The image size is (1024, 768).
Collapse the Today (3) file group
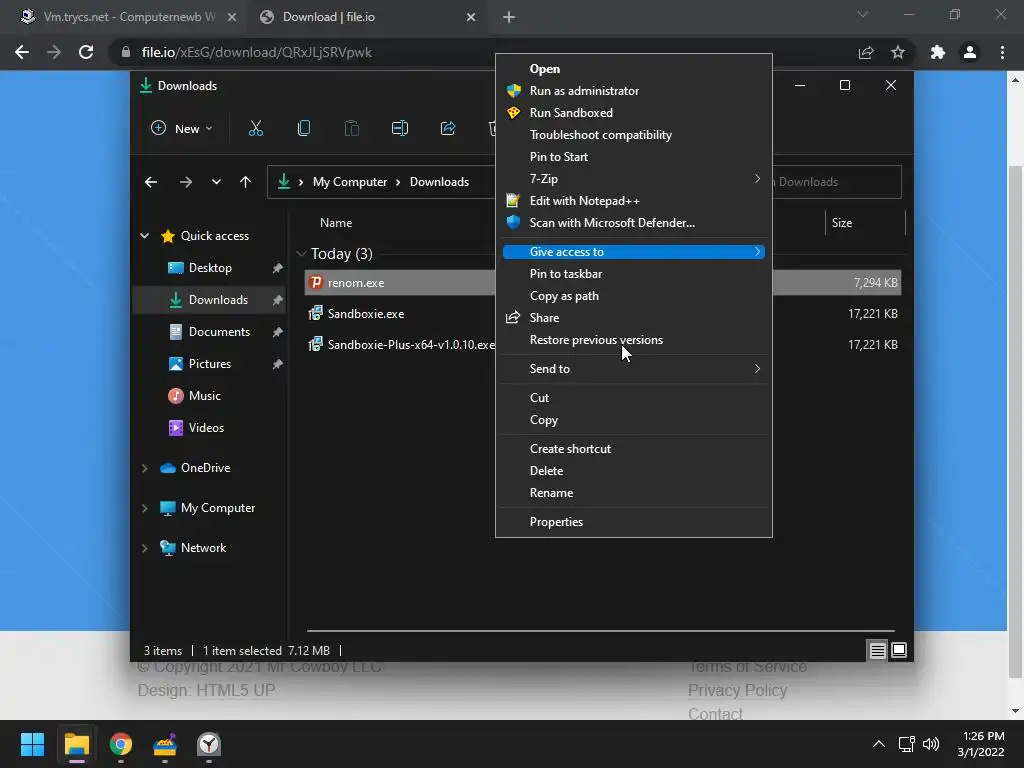[x=301, y=253]
